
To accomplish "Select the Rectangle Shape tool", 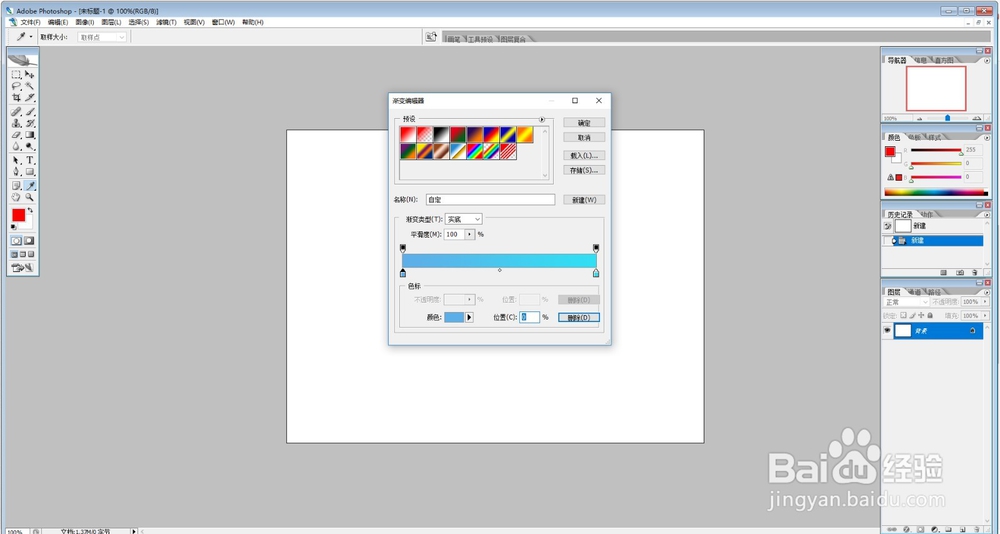I will 29,172.
